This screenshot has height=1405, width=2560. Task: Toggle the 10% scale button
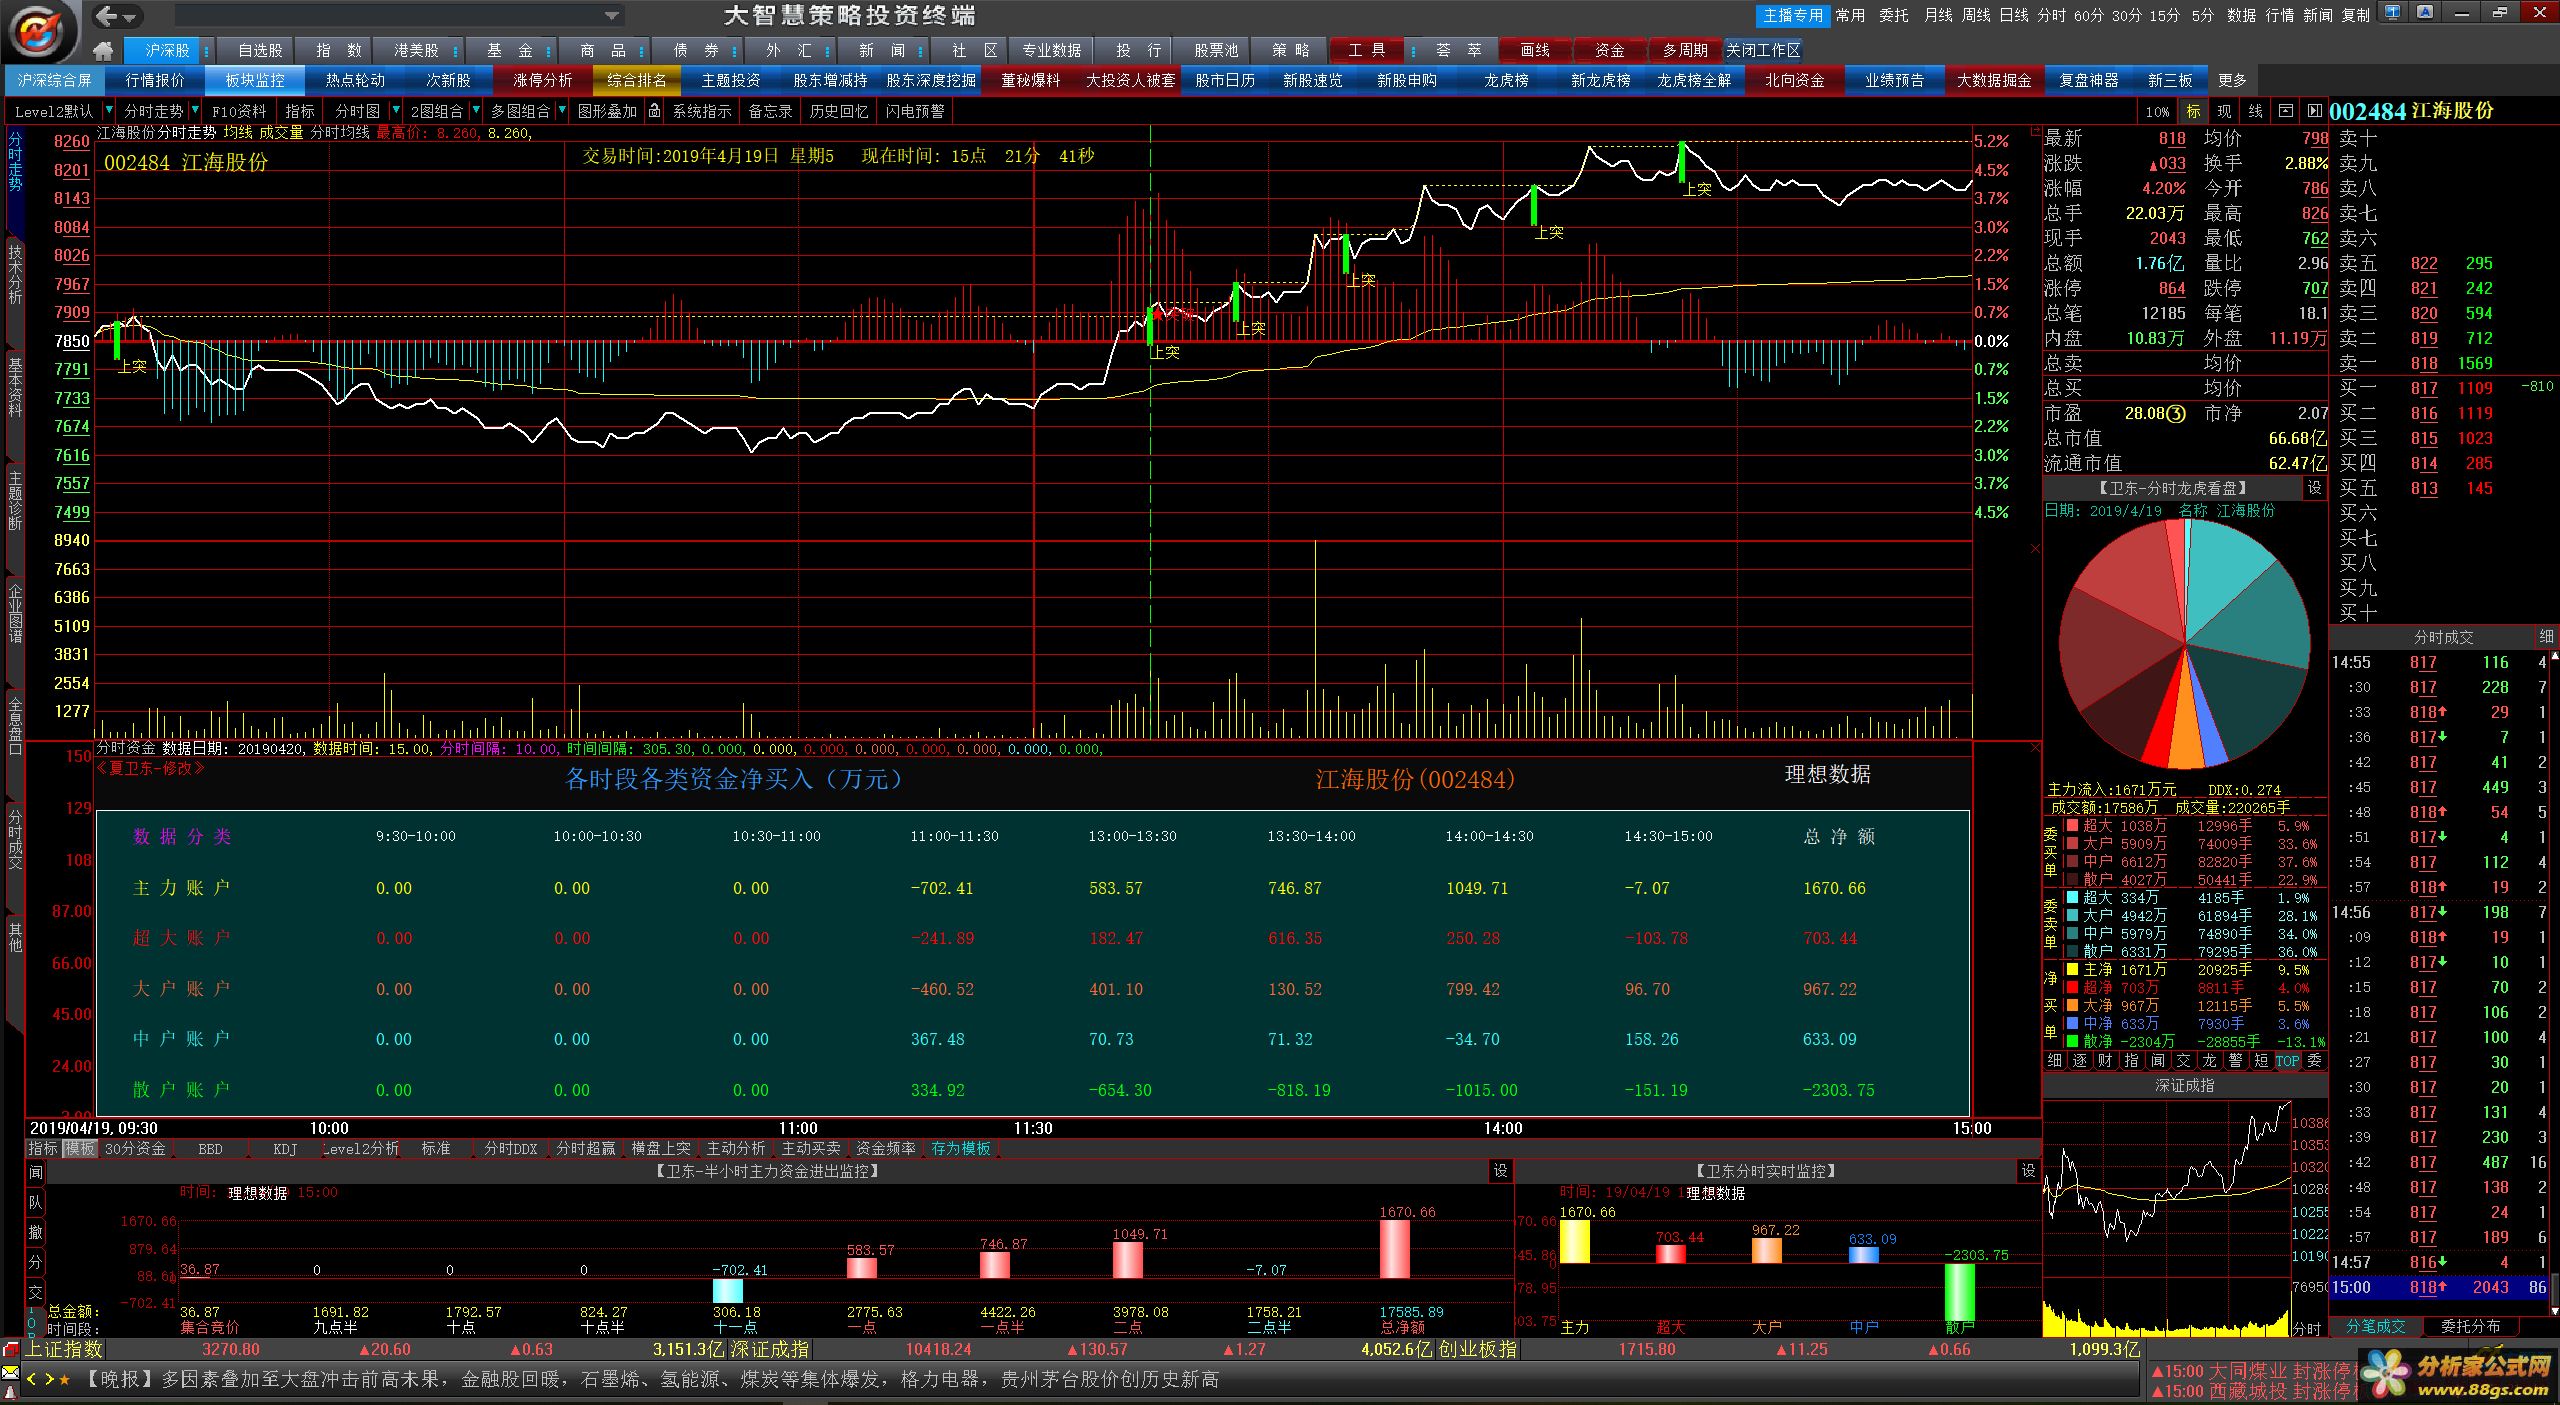tap(2157, 111)
